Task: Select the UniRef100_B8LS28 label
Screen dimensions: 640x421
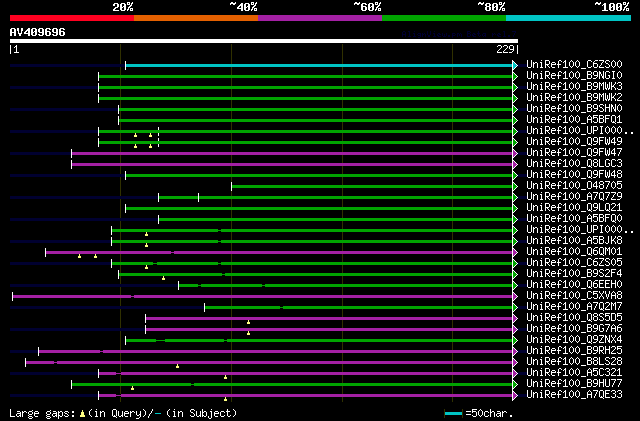Action: pos(574,362)
